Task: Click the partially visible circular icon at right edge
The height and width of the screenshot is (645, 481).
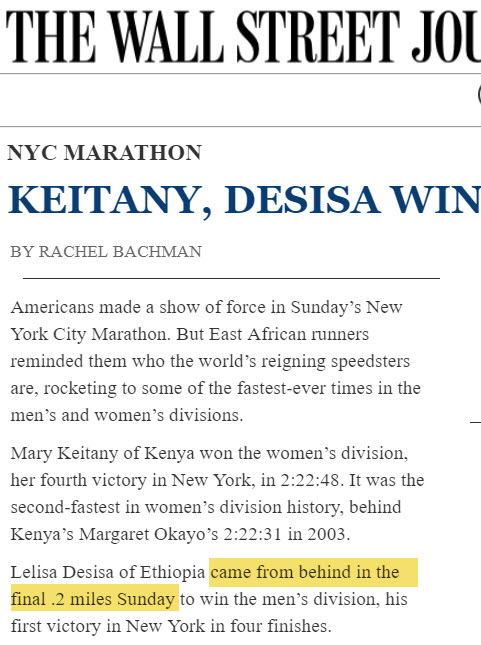Action: [479, 95]
